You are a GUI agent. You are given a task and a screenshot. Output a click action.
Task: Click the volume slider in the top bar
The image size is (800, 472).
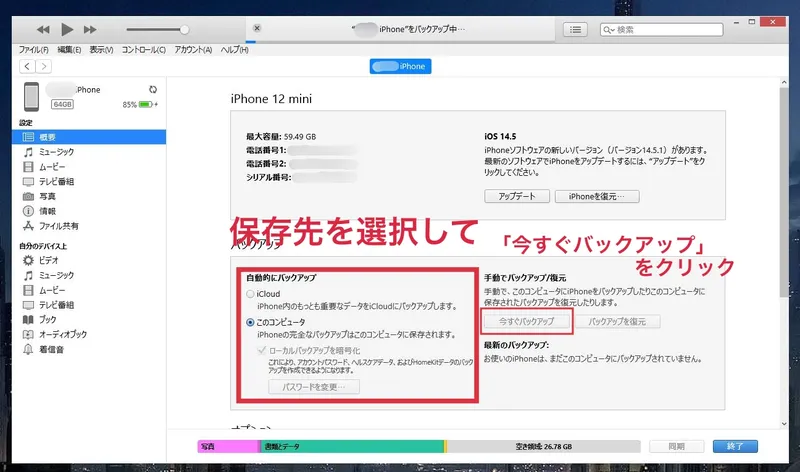point(155,30)
